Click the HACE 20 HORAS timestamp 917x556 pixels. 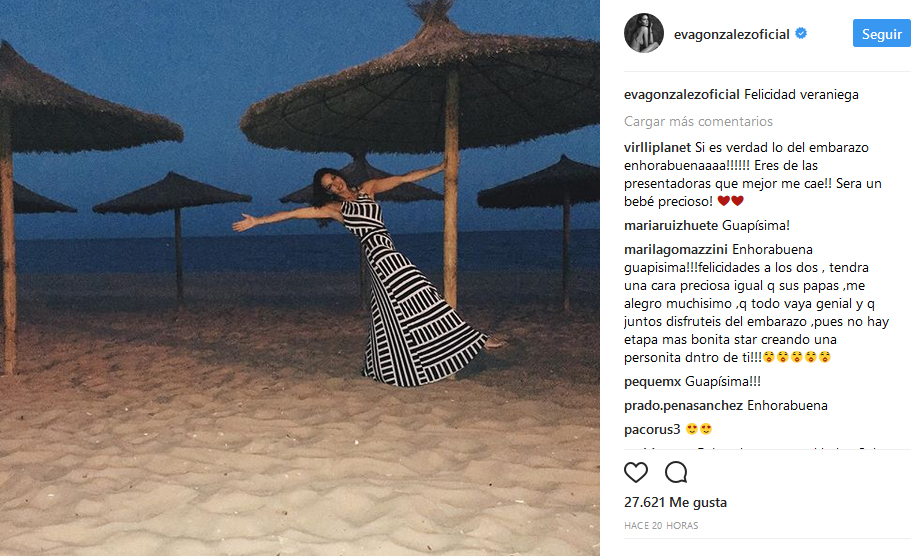click(x=661, y=526)
